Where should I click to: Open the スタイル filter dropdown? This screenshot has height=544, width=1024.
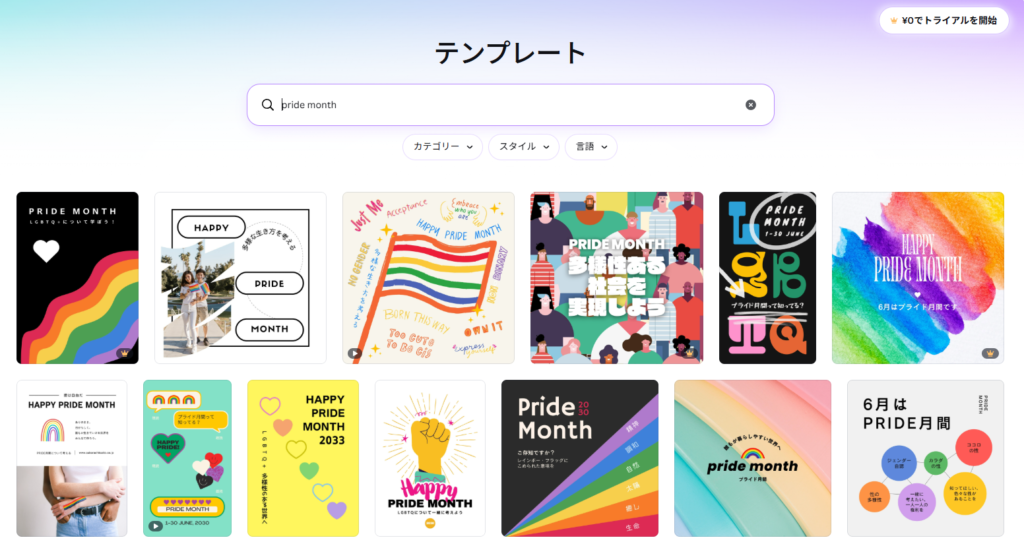524,147
